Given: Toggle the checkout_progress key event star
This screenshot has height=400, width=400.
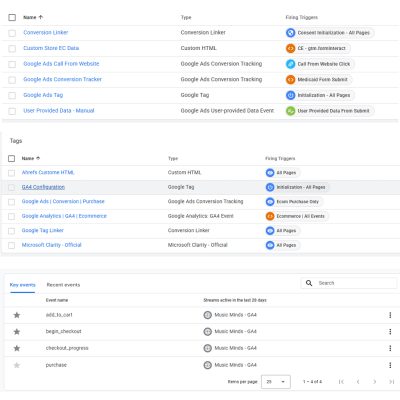Looking at the screenshot, I should point(17,348).
